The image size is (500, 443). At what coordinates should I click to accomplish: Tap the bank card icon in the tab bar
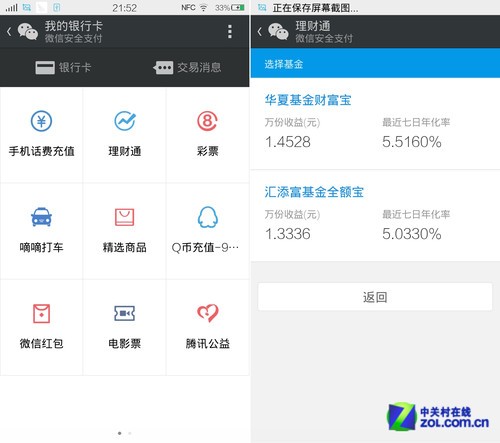click(45, 68)
